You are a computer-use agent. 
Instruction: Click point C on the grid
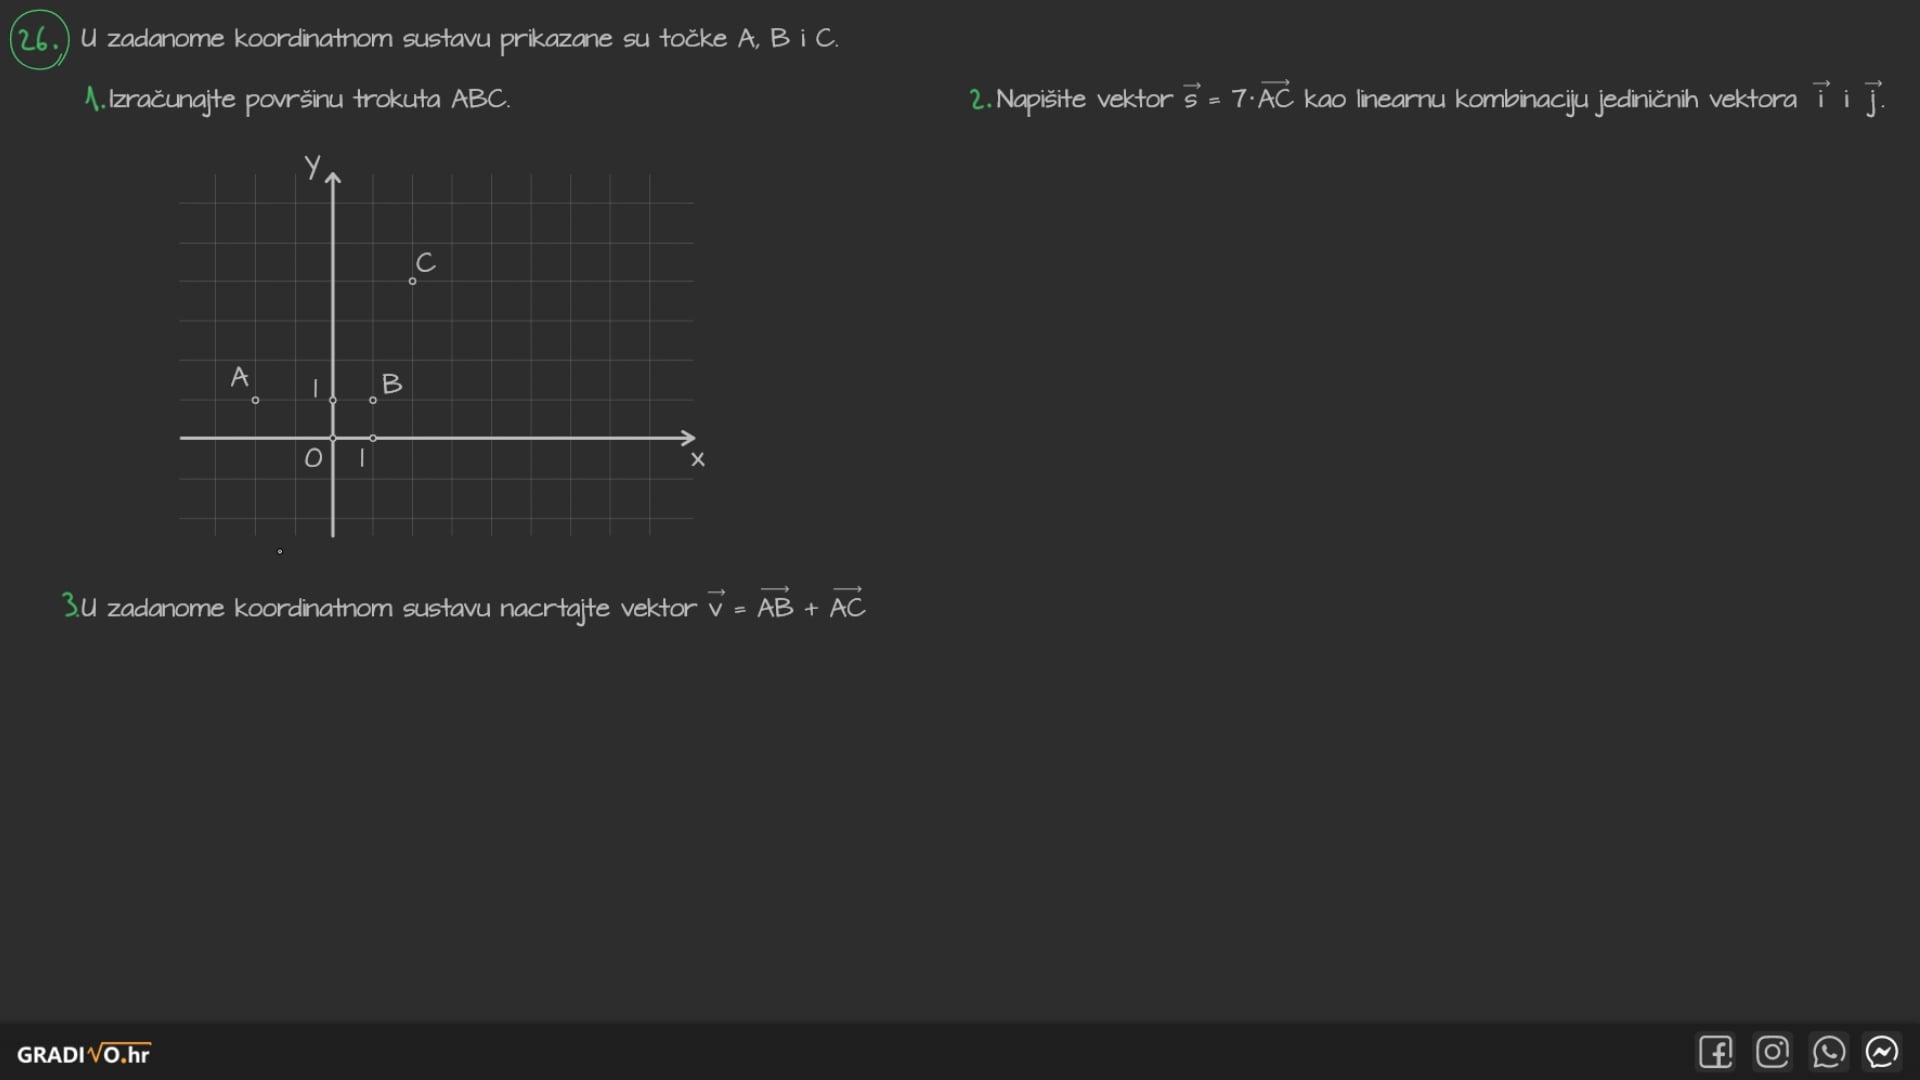[x=412, y=281]
